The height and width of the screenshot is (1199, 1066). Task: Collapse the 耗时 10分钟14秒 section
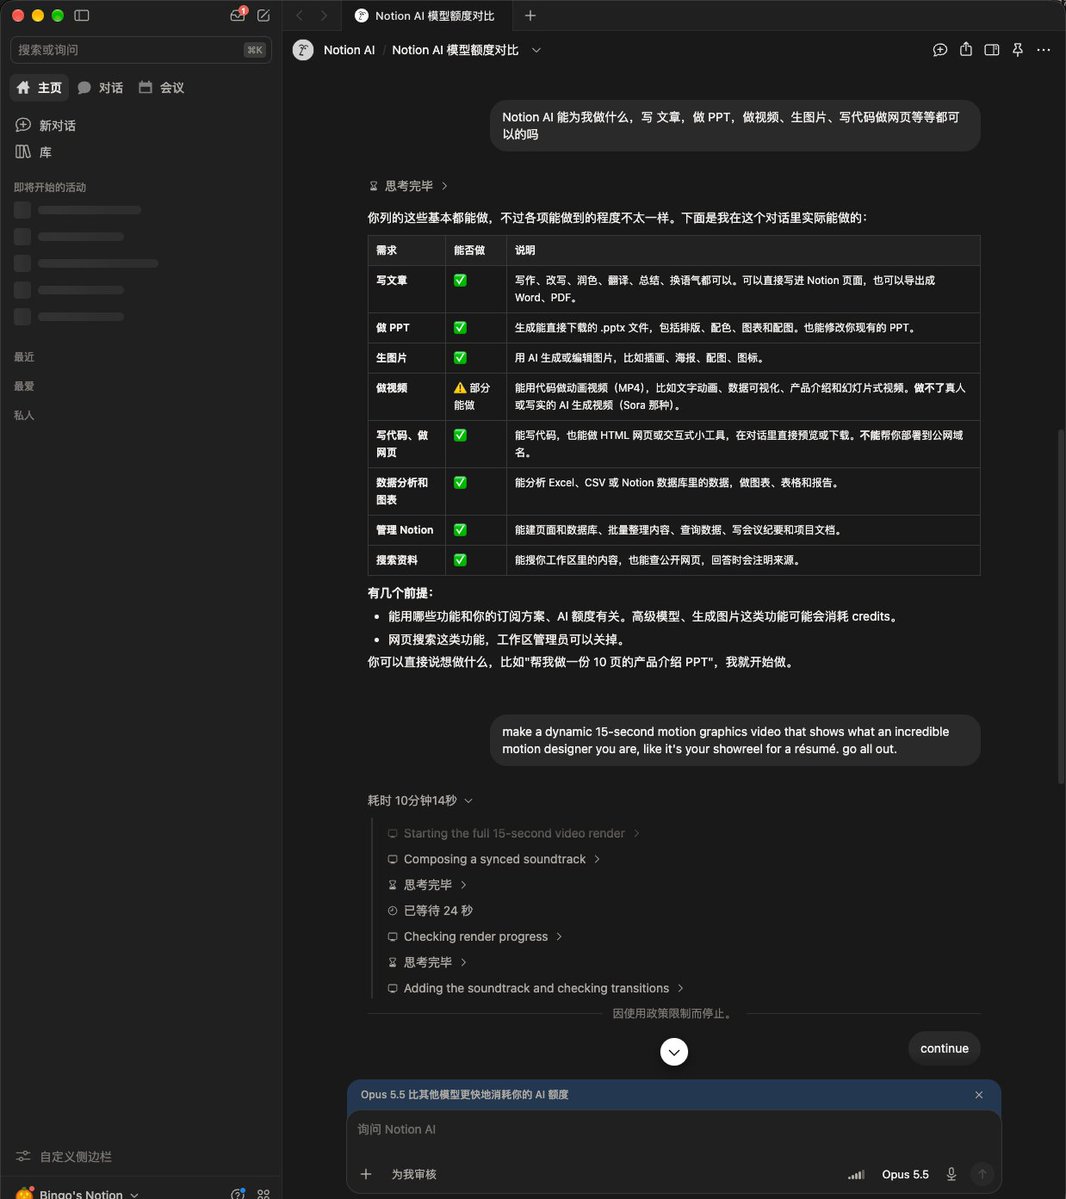420,800
